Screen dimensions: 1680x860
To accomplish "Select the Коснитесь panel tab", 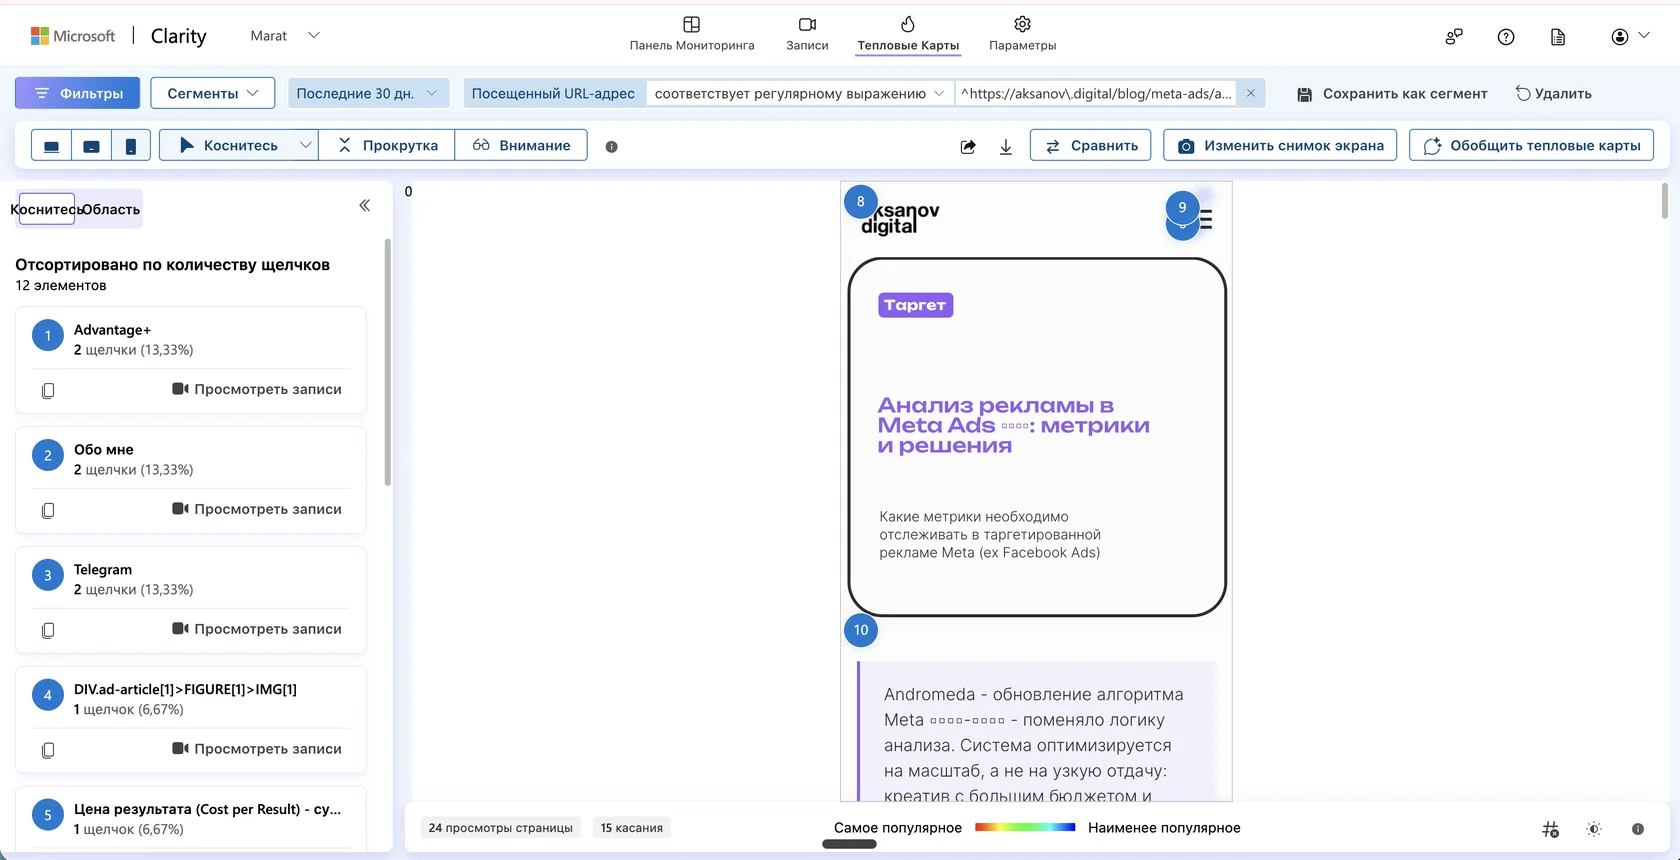I will [46, 209].
